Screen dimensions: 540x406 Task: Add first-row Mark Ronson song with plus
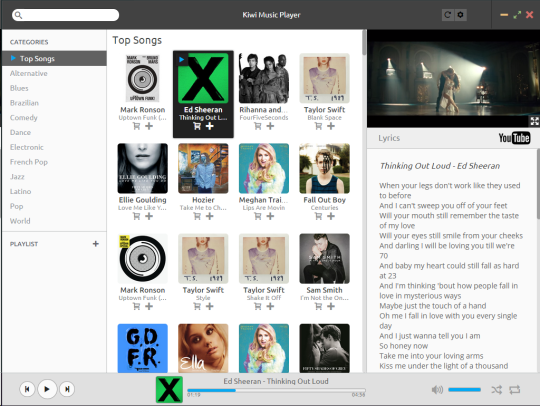click(149, 126)
